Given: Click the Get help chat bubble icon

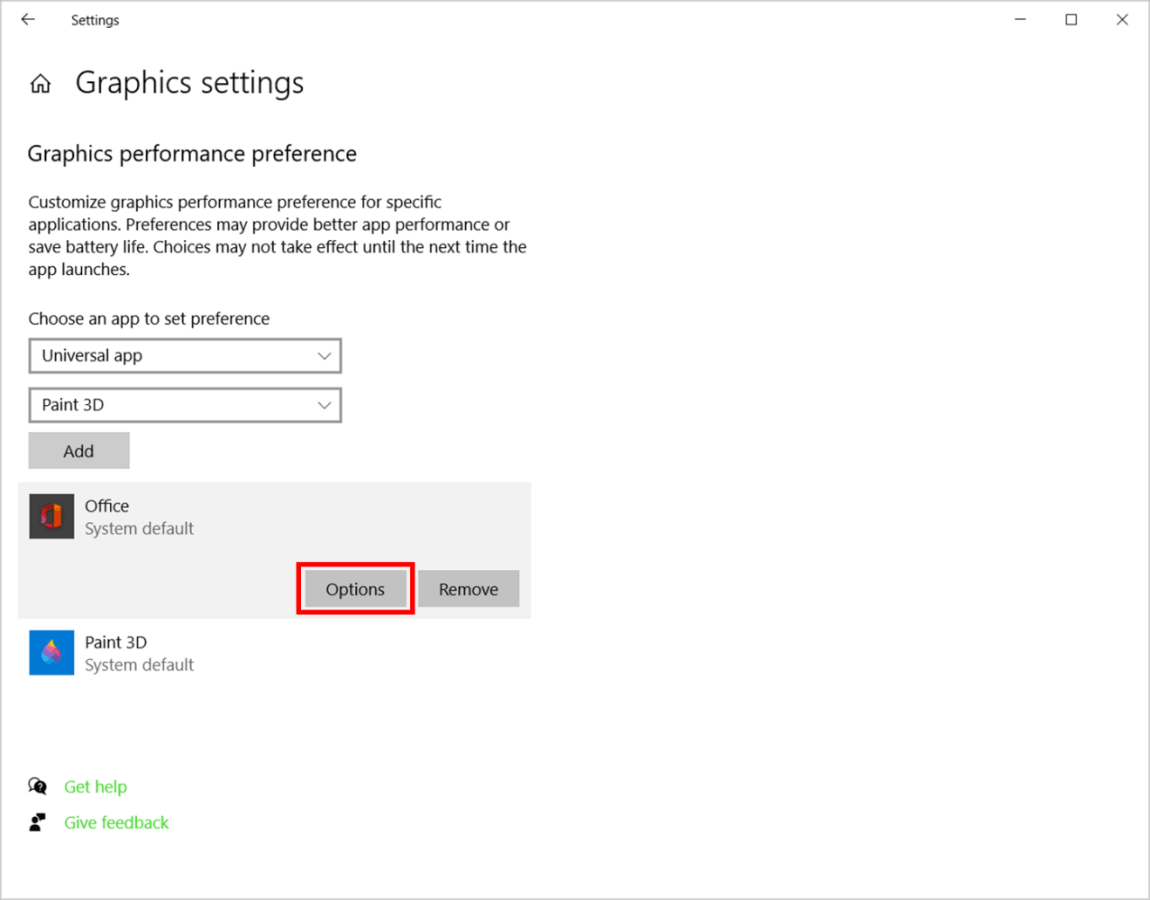Looking at the screenshot, I should tap(37, 786).
